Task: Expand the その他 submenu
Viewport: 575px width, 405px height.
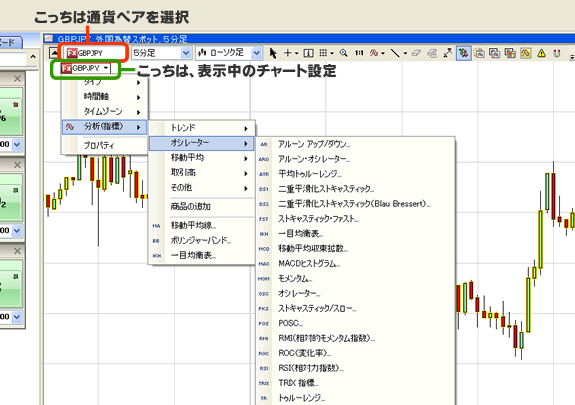Action: pos(201,188)
